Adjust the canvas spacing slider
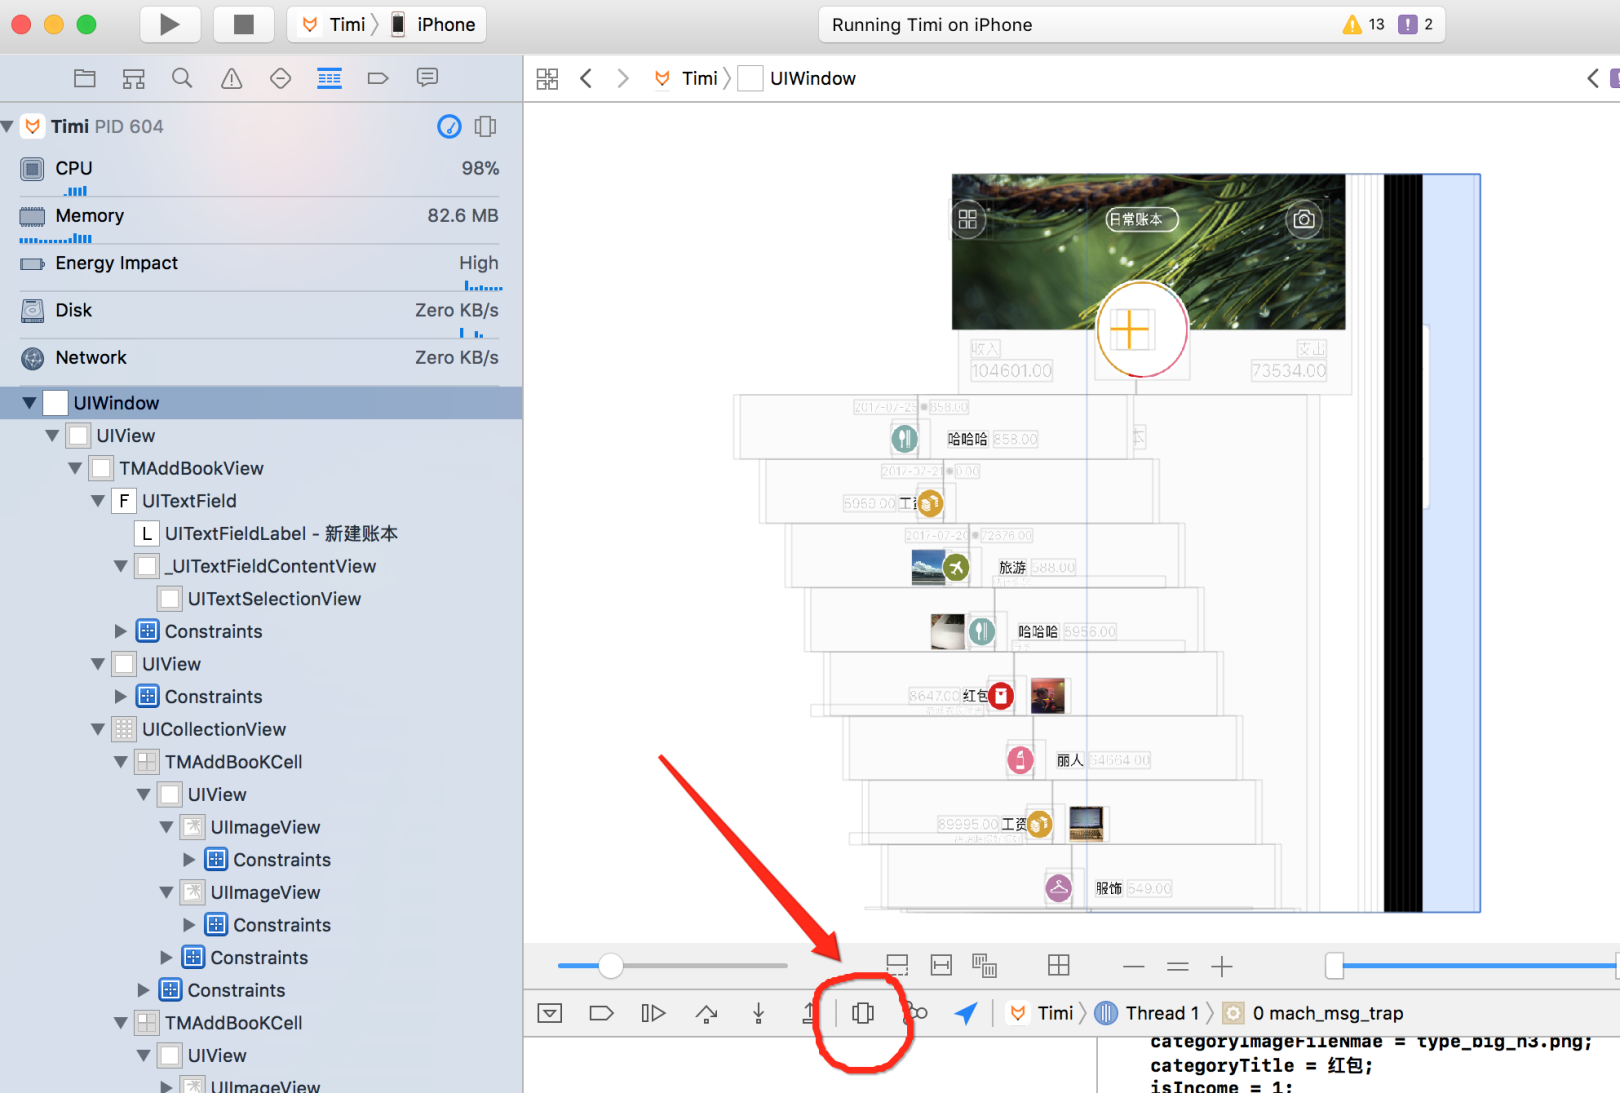 tap(612, 966)
